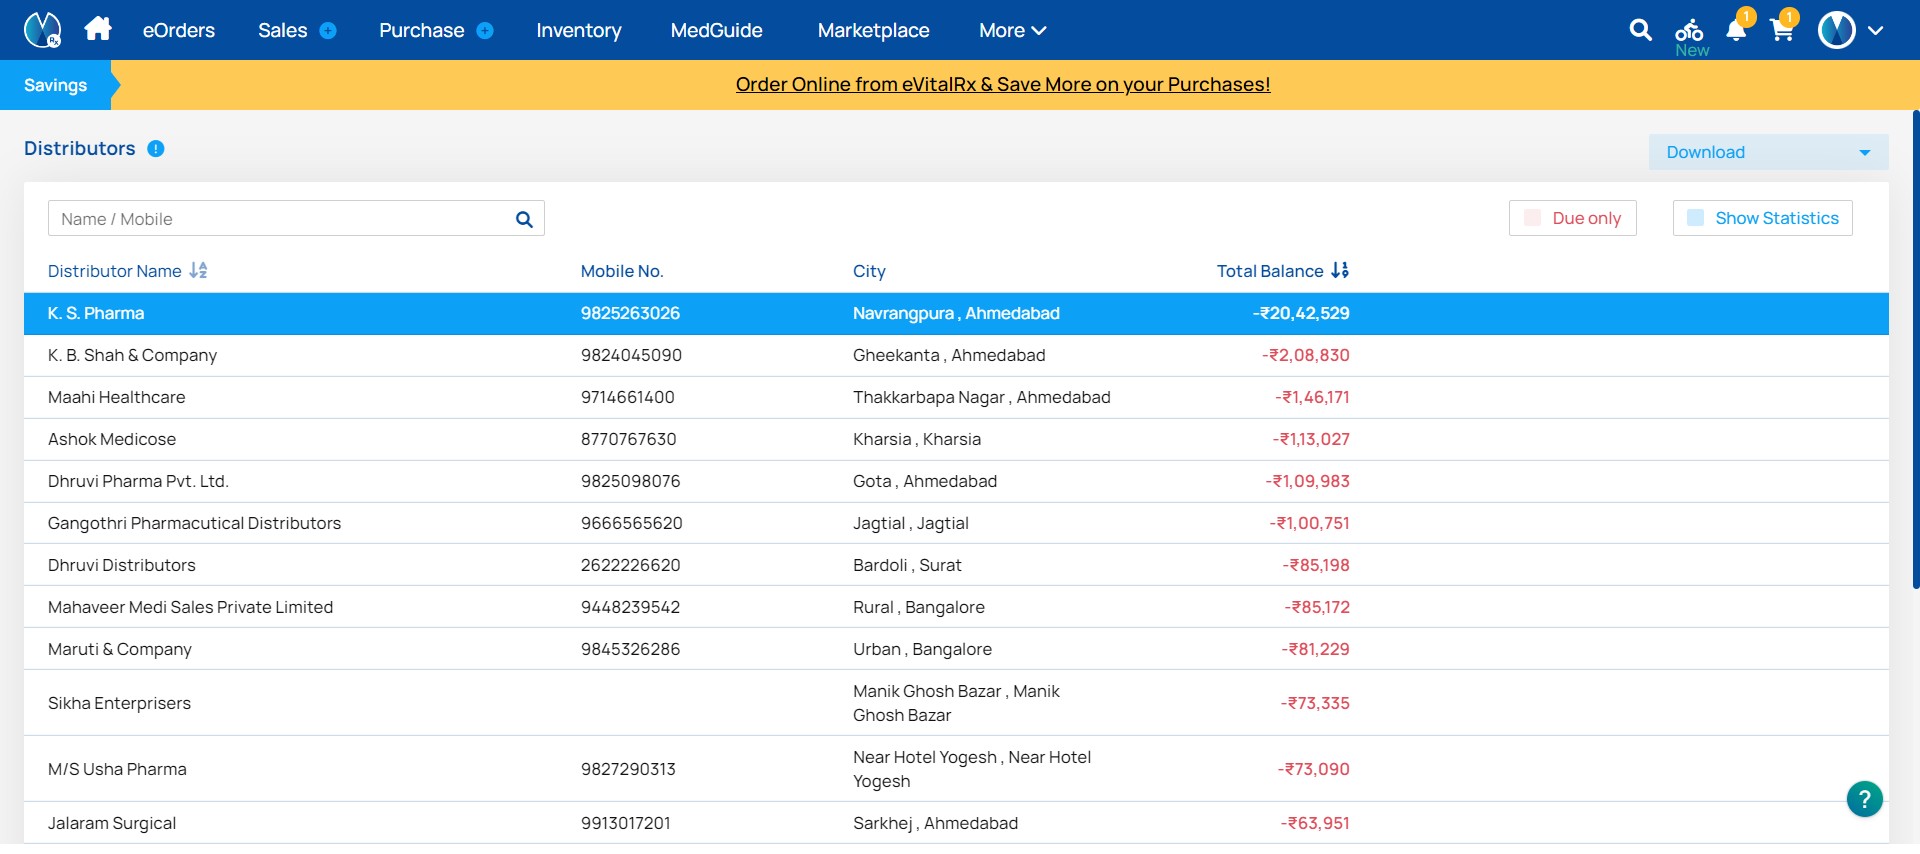
Task: Click the City column header
Action: click(x=869, y=271)
